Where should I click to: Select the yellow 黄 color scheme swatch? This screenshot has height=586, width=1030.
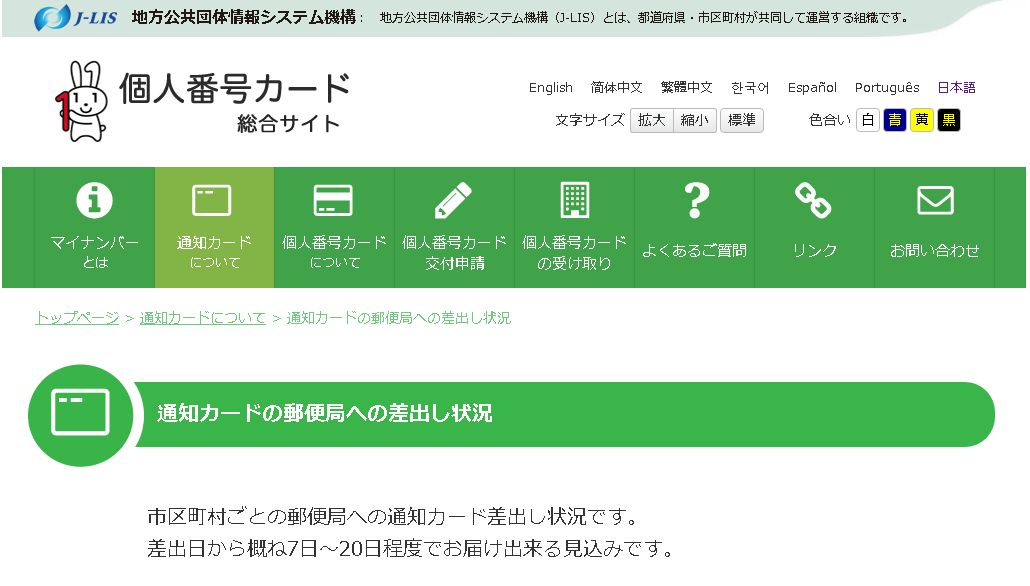click(922, 120)
